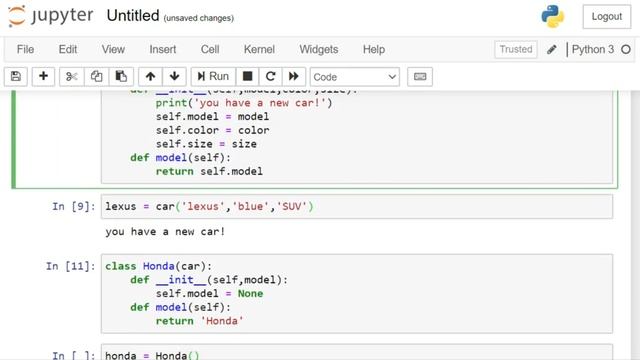
Task: Click the 'you have a new car!' output
Action: [x=165, y=232]
